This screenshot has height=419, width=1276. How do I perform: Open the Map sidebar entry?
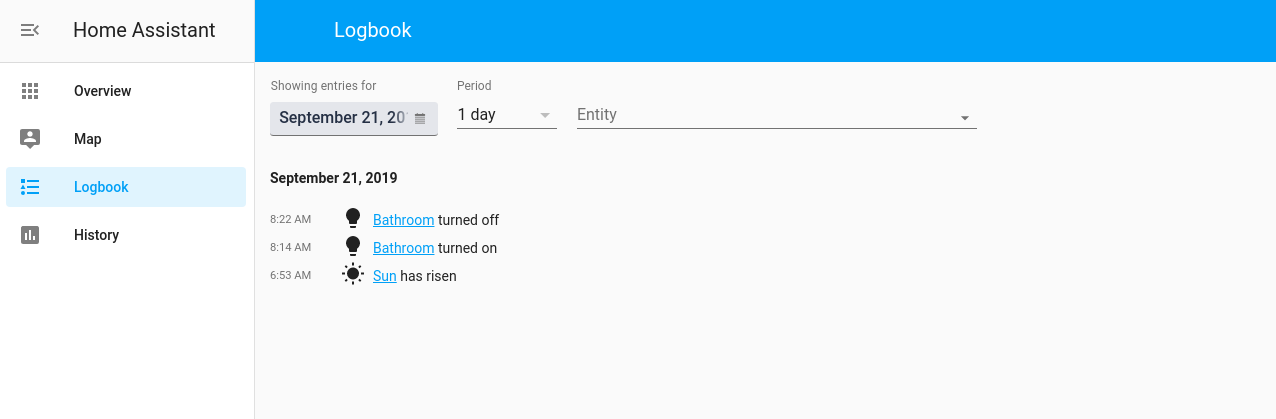(x=126, y=139)
